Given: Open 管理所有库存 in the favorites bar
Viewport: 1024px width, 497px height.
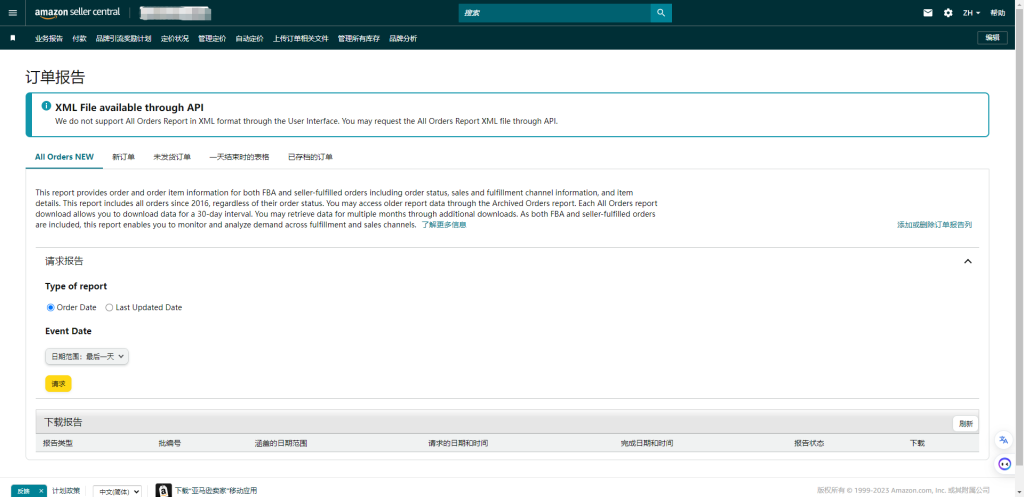Looking at the screenshot, I should [359, 39].
